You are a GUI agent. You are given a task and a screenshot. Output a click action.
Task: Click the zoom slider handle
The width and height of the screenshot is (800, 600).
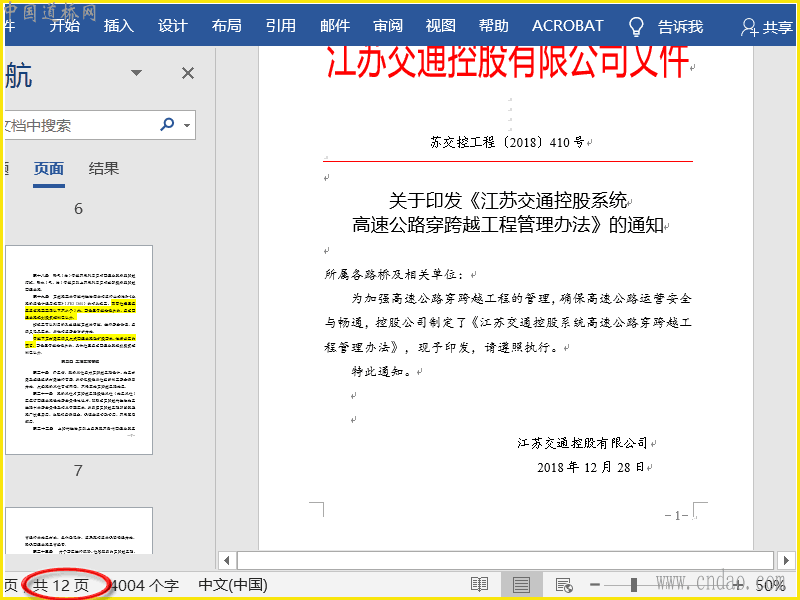pos(634,585)
